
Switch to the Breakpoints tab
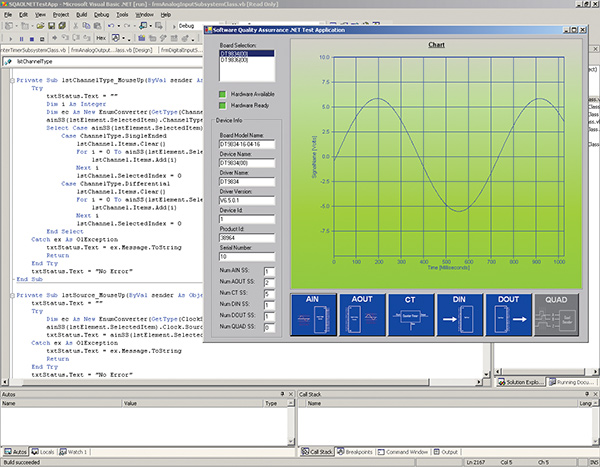[x=355, y=452]
